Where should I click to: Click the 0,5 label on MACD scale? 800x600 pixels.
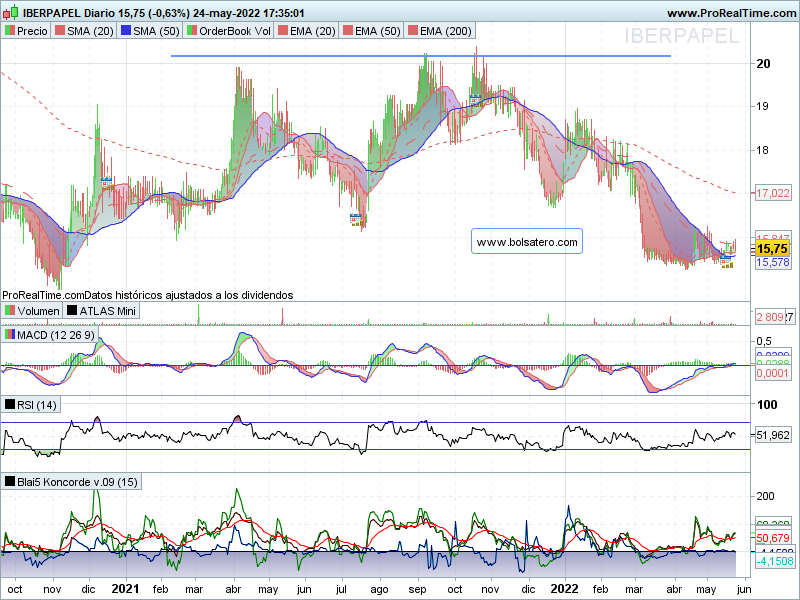(x=764, y=341)
